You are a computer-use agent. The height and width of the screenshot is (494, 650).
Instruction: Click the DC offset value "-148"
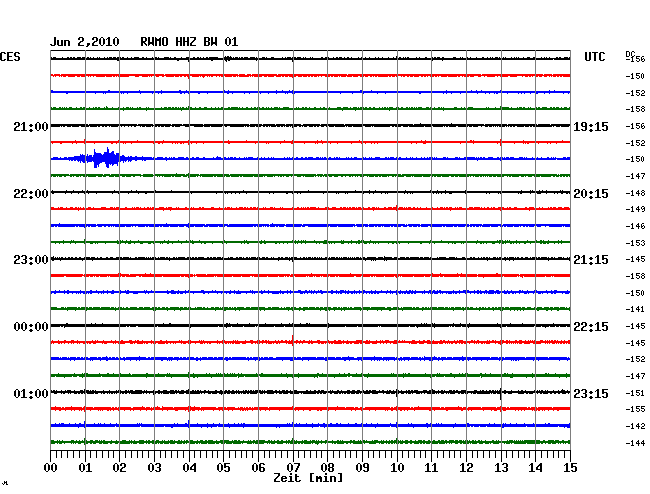tap(635, 193)
